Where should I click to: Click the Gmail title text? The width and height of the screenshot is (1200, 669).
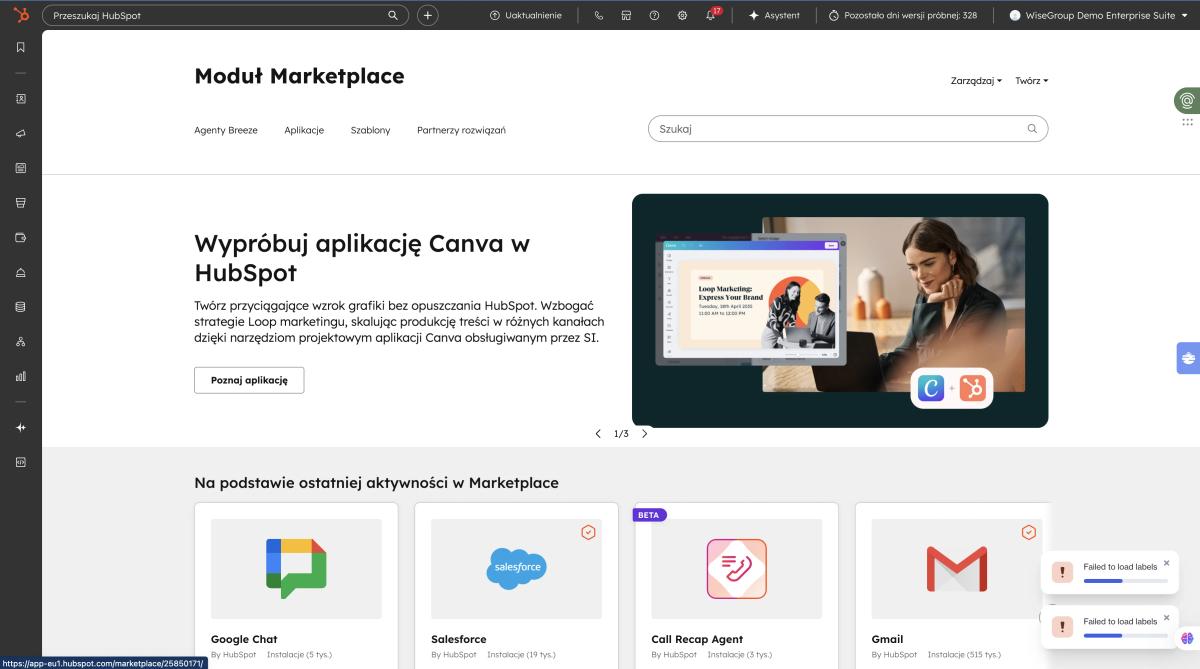(x=887, y=639)
